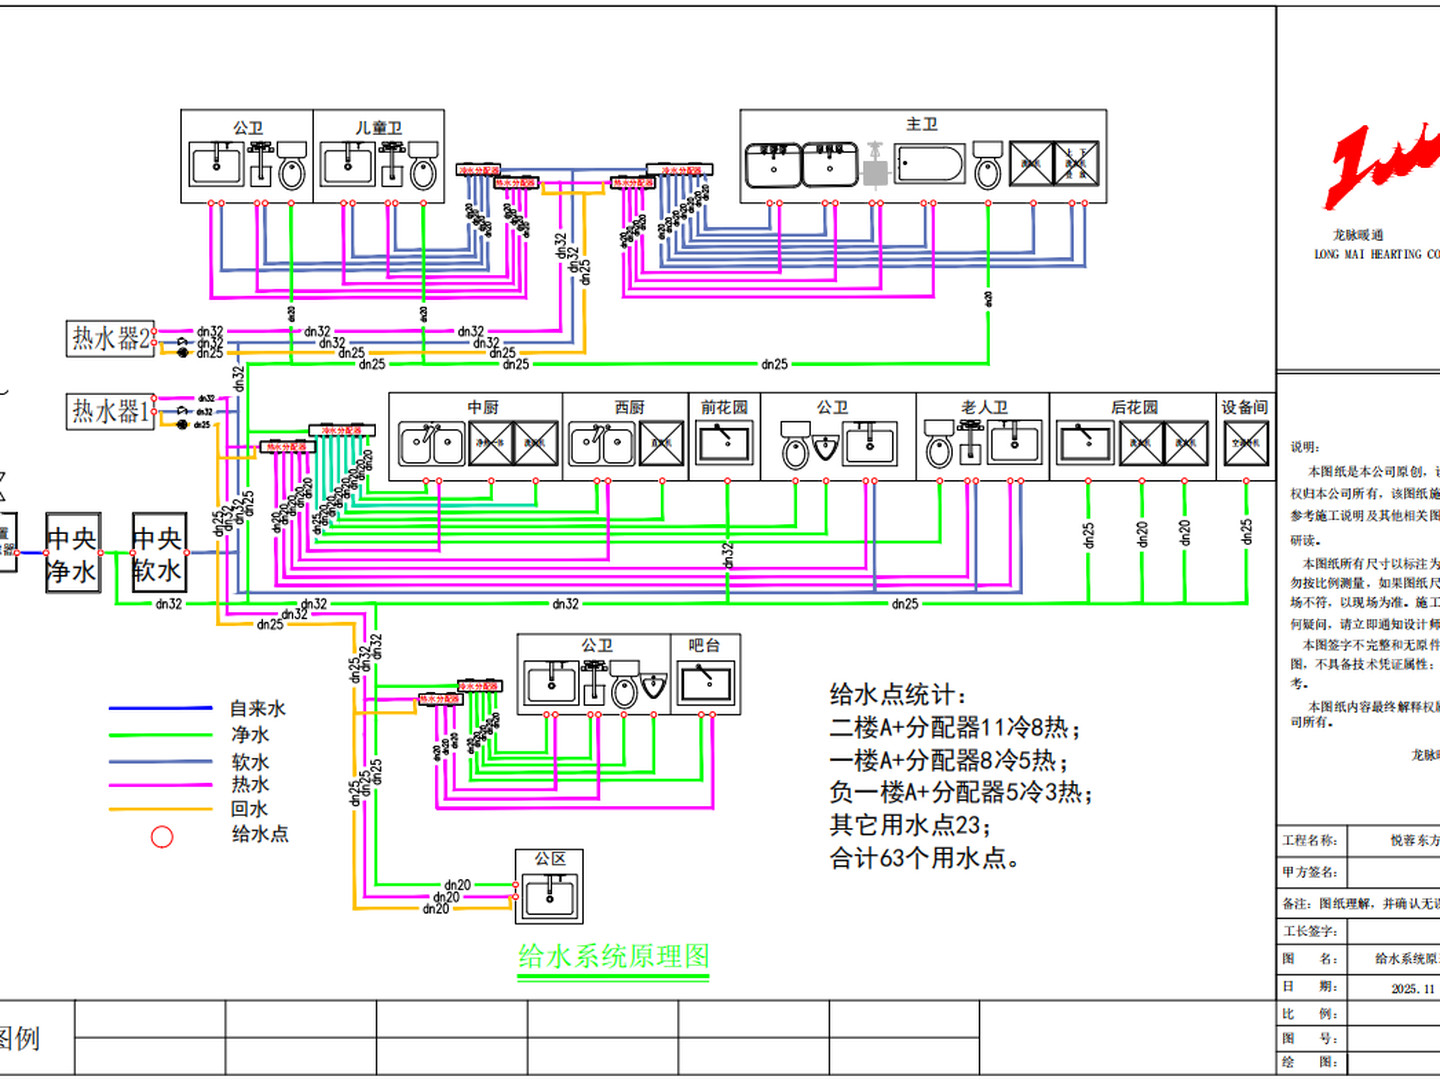Viewport: 1440px width, 1080px height.
Task: Select the sink symbol in 公区 box
Action: pyautogui.click(x=549, y=895)
